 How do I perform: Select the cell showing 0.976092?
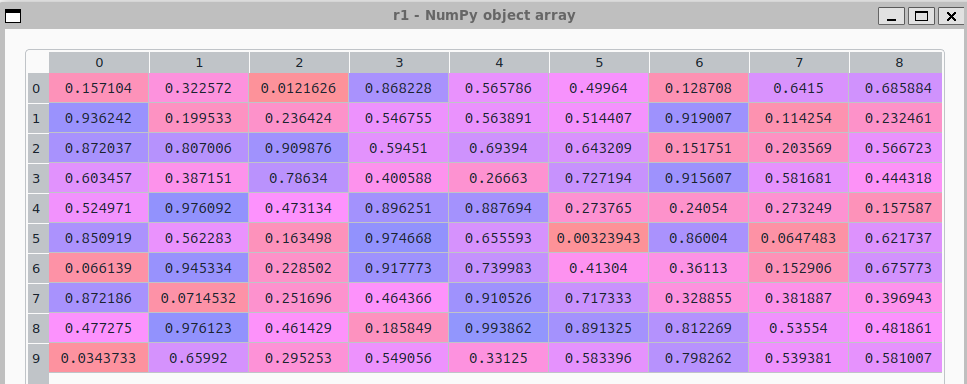click(199, 208)
